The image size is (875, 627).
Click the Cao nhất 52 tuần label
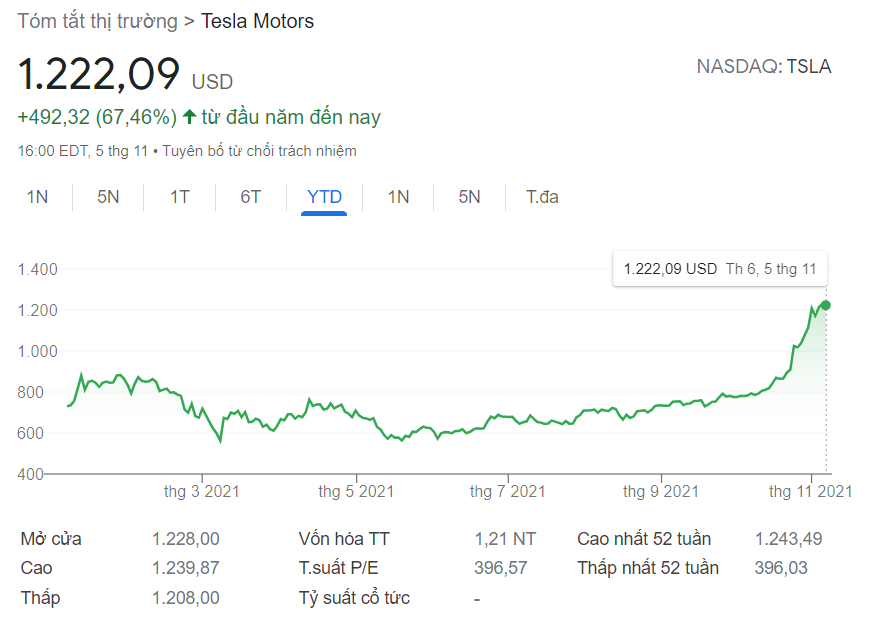[x=644, y=539]
